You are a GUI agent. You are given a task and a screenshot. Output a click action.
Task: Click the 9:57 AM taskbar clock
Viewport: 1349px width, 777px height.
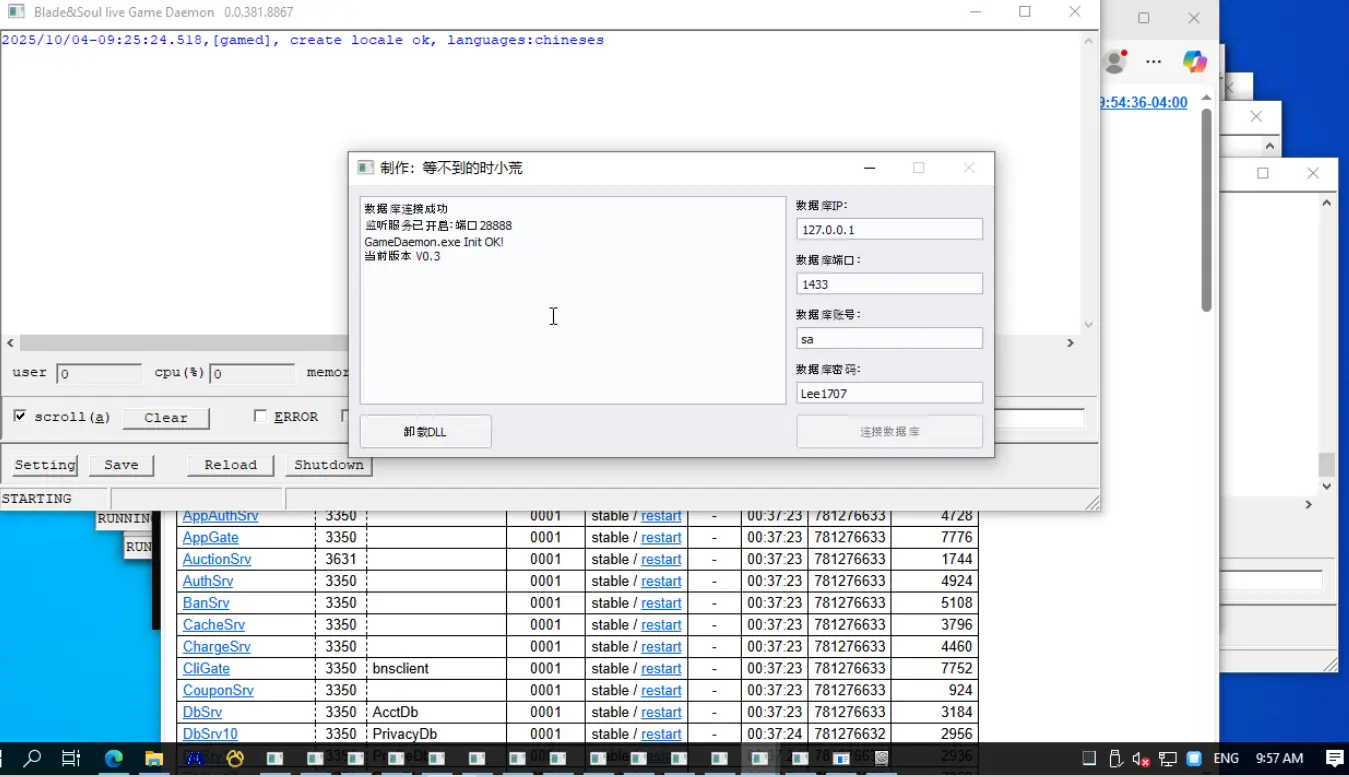[1279, 759]
